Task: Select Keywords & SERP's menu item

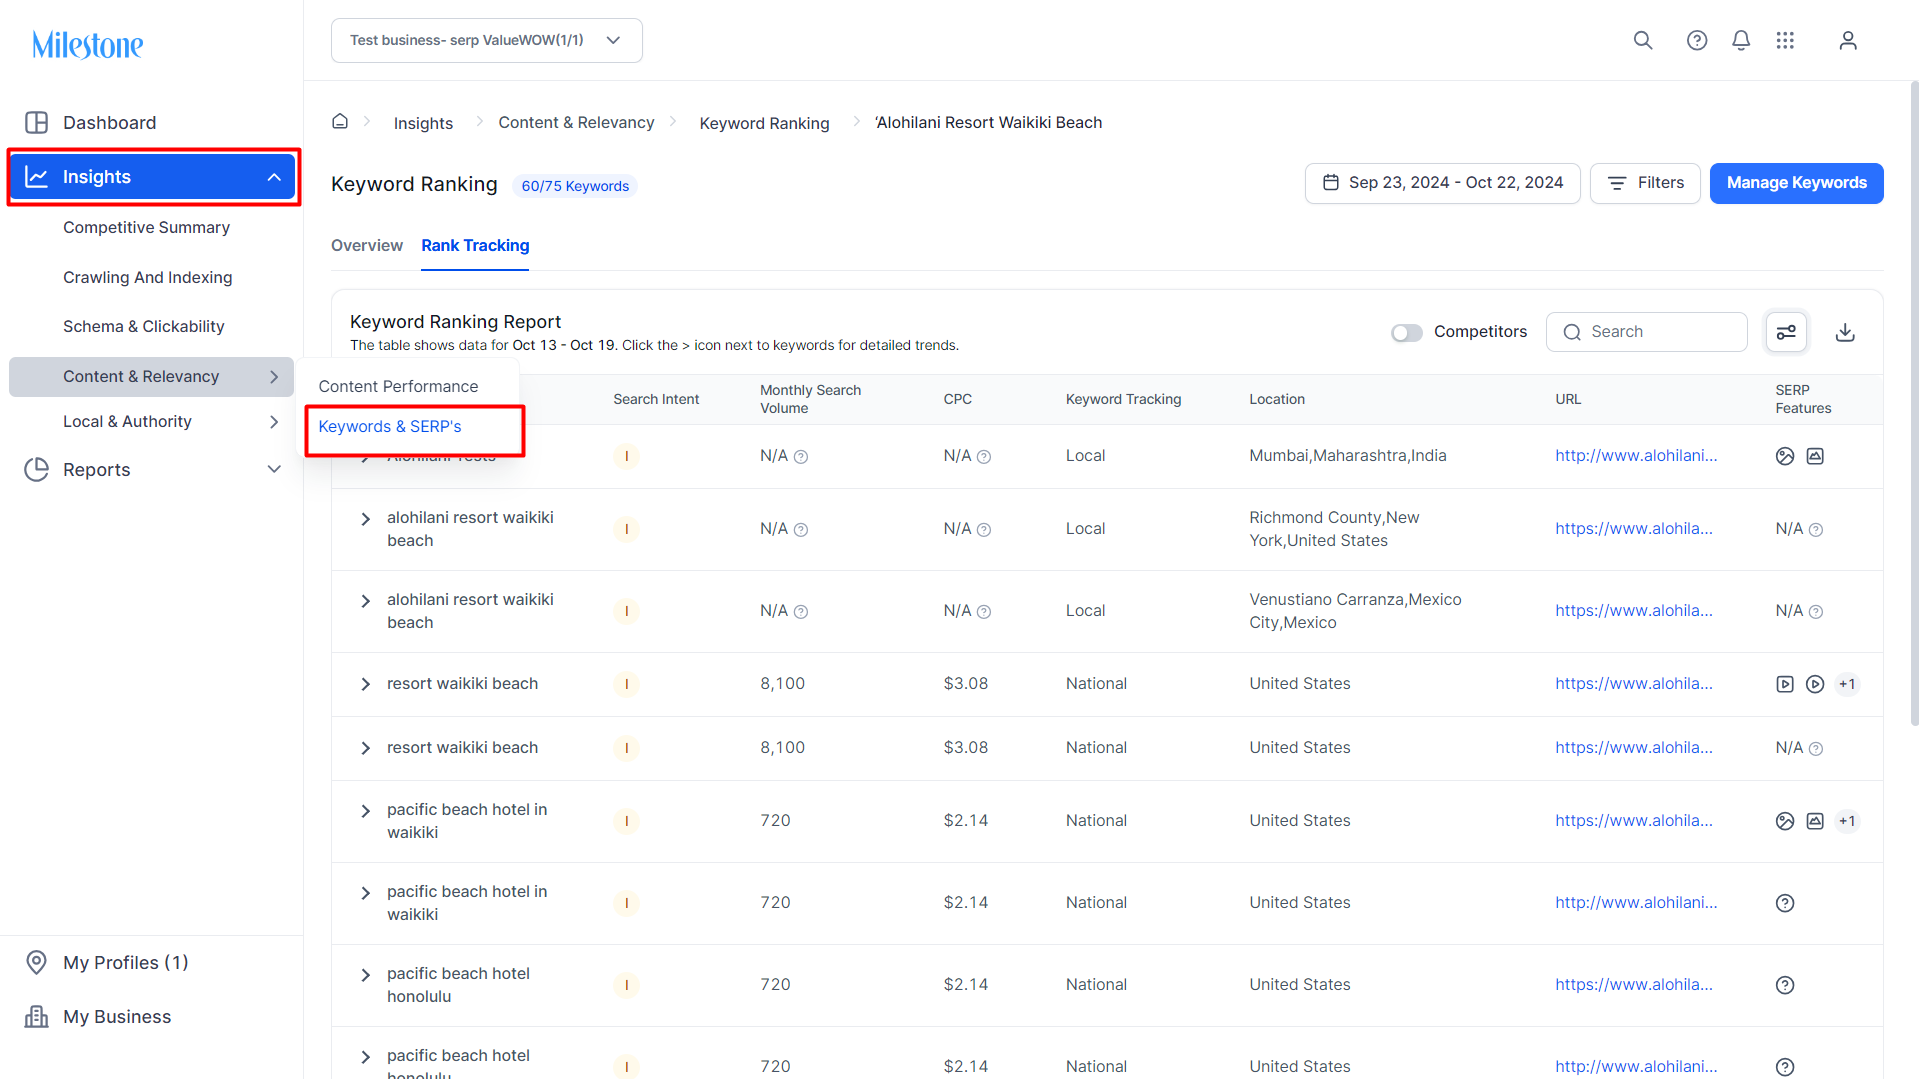Action: click(390, 426)
